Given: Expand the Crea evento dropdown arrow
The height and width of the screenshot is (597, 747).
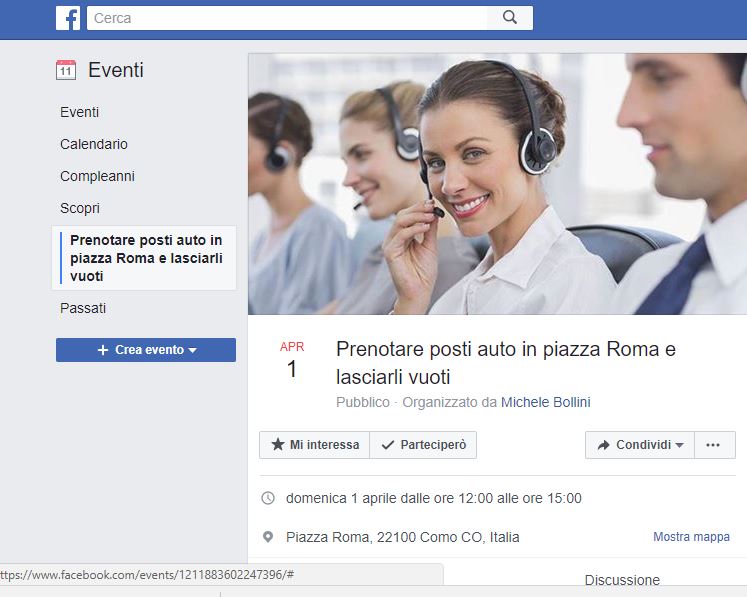Looking at the screenshot, I should (x=192, y=350).
